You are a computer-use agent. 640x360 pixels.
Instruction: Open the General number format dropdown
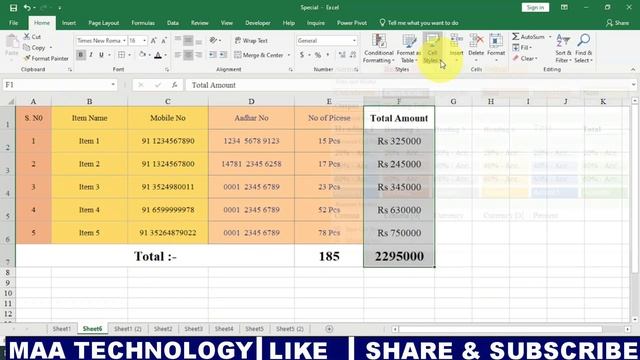tap(354, 41)
